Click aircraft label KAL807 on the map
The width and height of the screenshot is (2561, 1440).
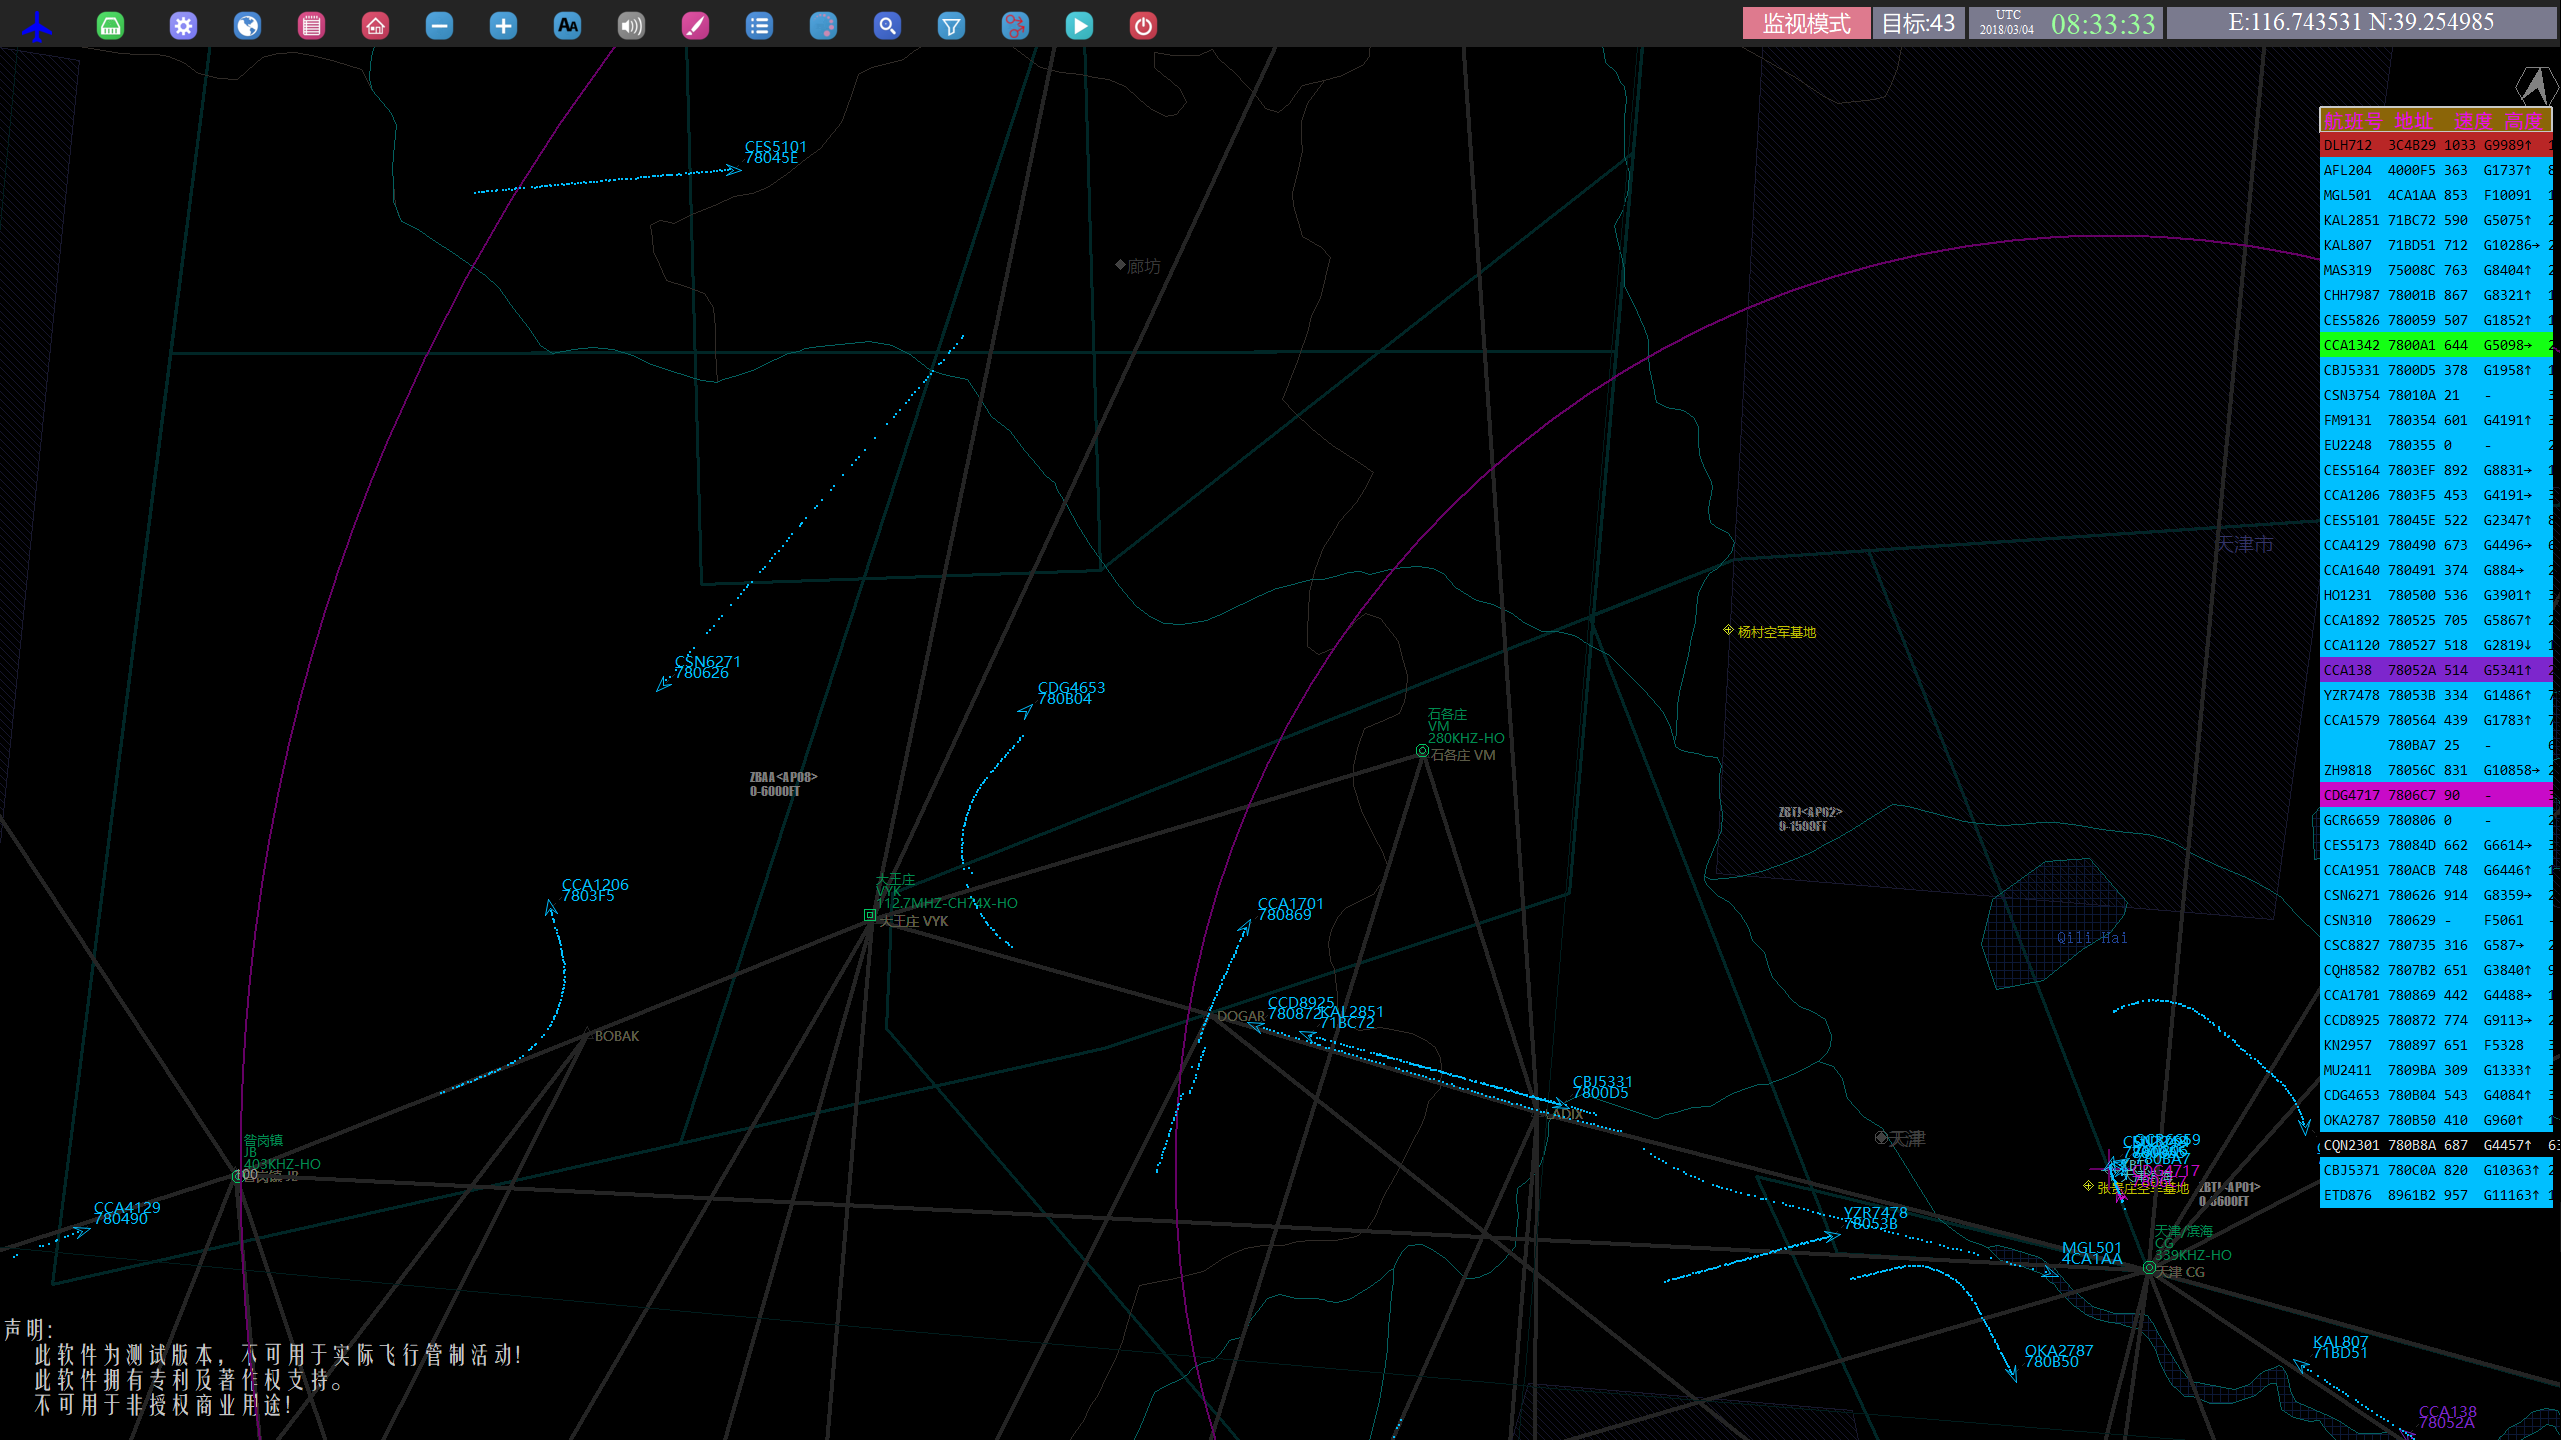coord(2340,1347)
